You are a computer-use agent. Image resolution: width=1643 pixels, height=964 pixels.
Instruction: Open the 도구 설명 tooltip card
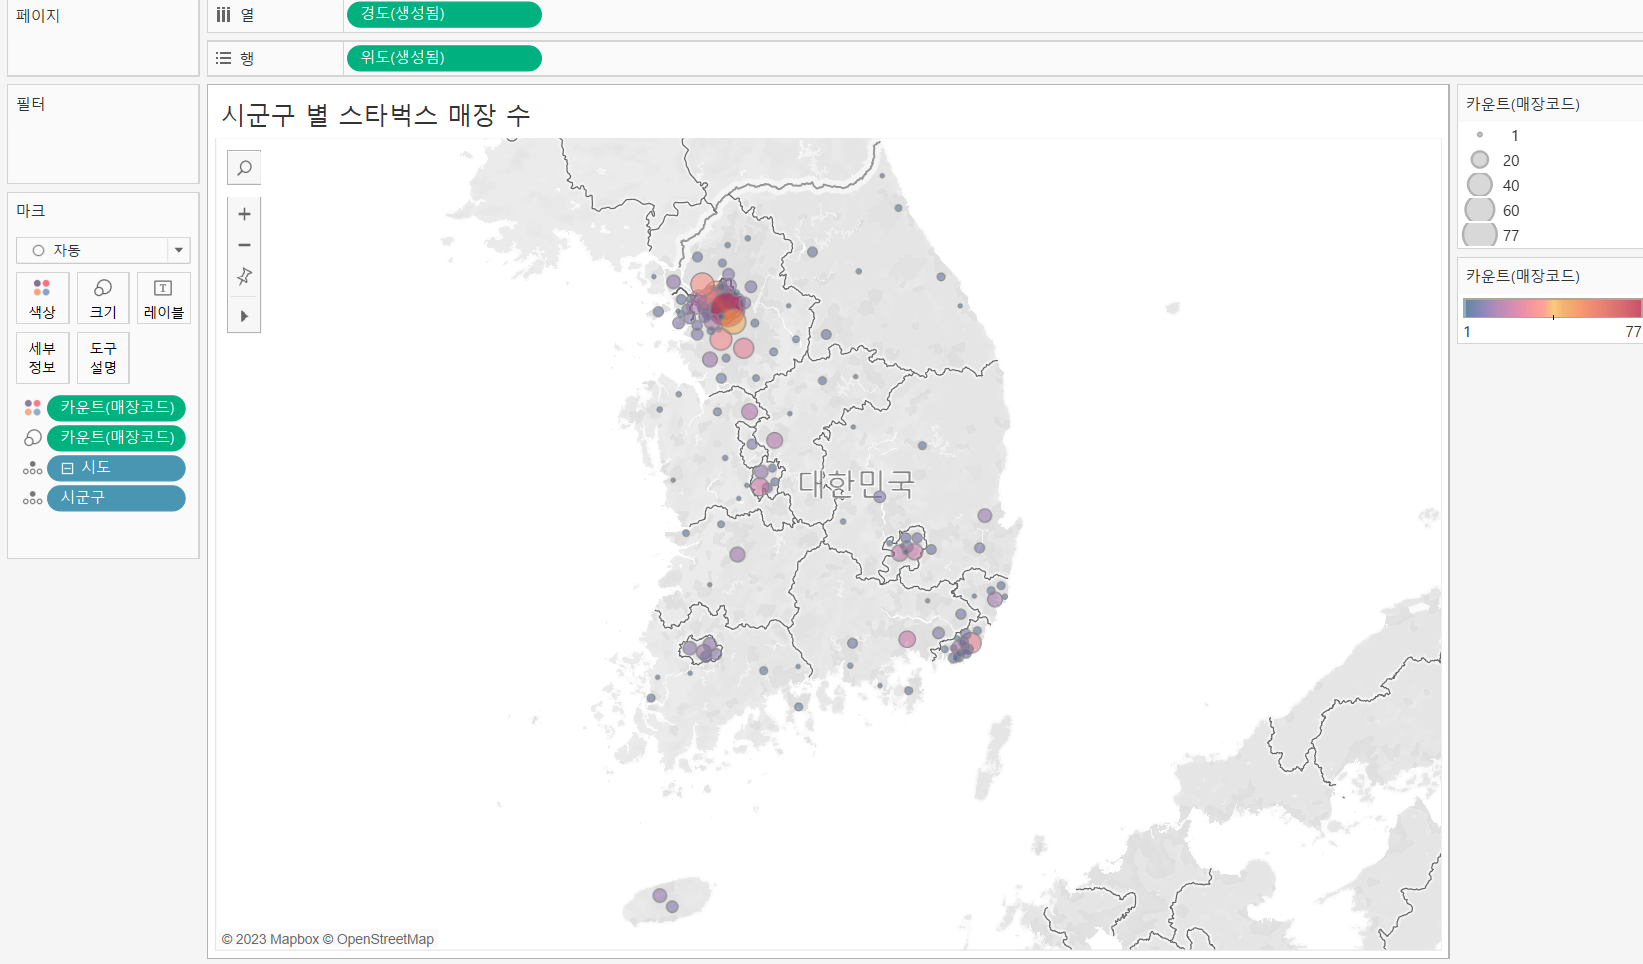pos(103,358)
